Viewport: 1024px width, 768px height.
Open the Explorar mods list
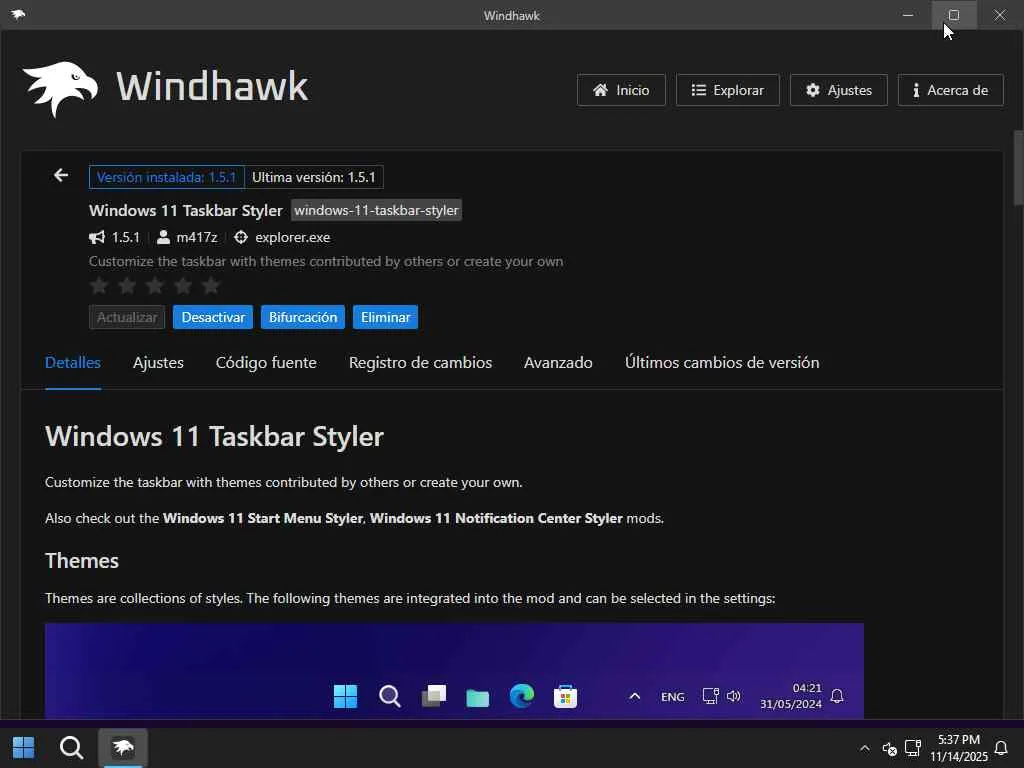728,90
